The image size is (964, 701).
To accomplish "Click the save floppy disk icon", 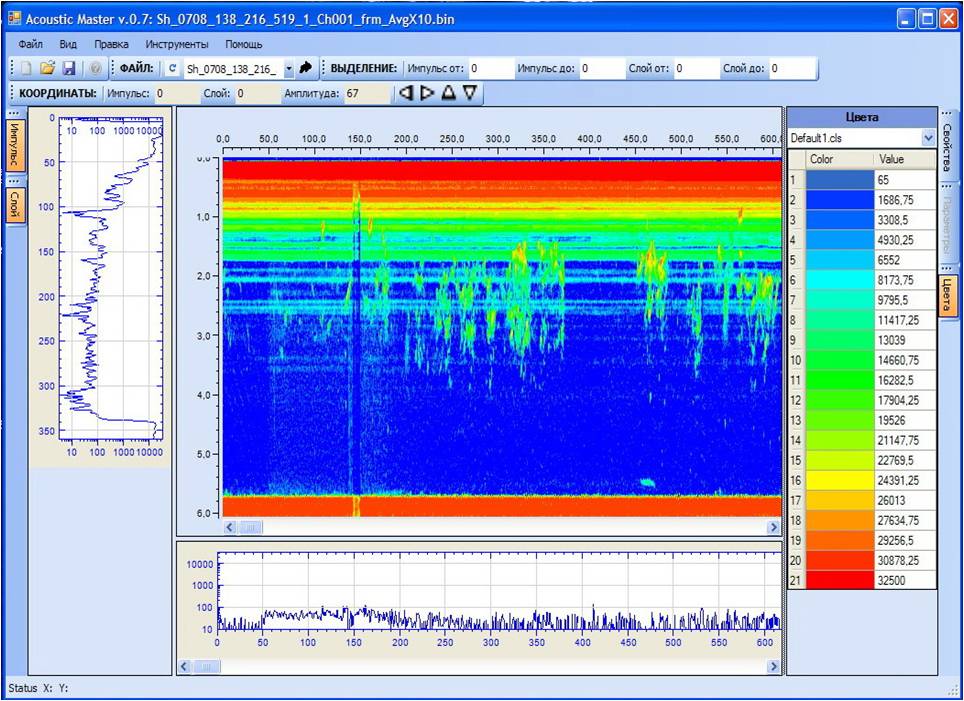I will (69, 69).
